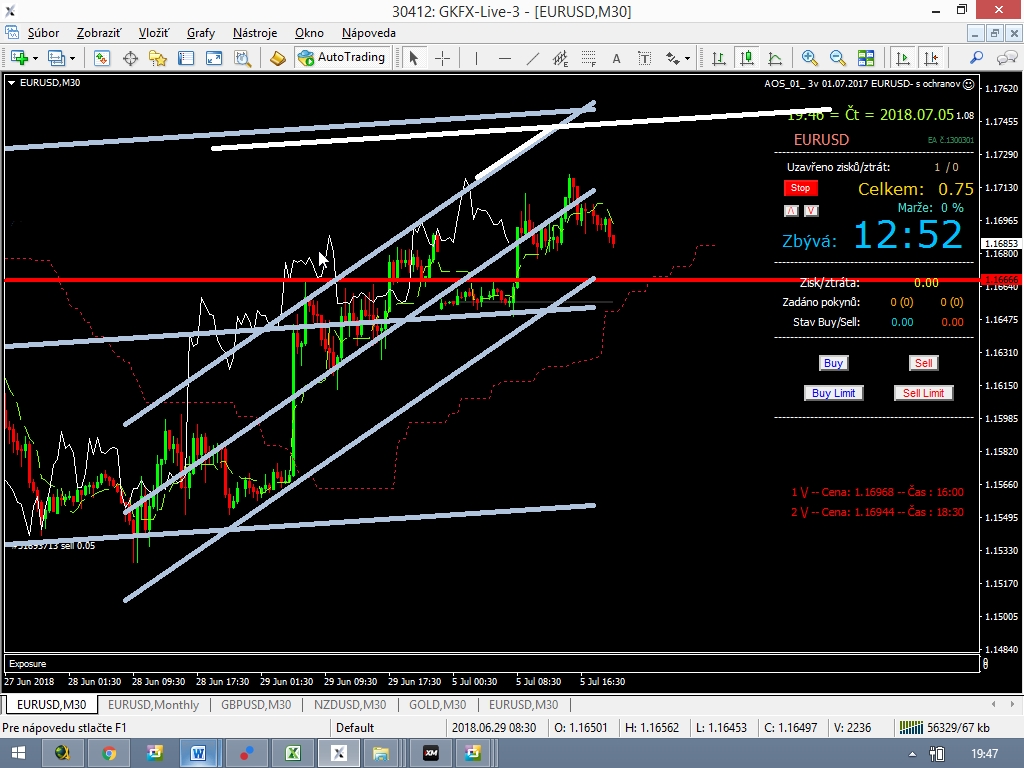Viewport: 1024px width, 768px height.
Task: Tile chart windows icon
Action: [x=866, y=58]
